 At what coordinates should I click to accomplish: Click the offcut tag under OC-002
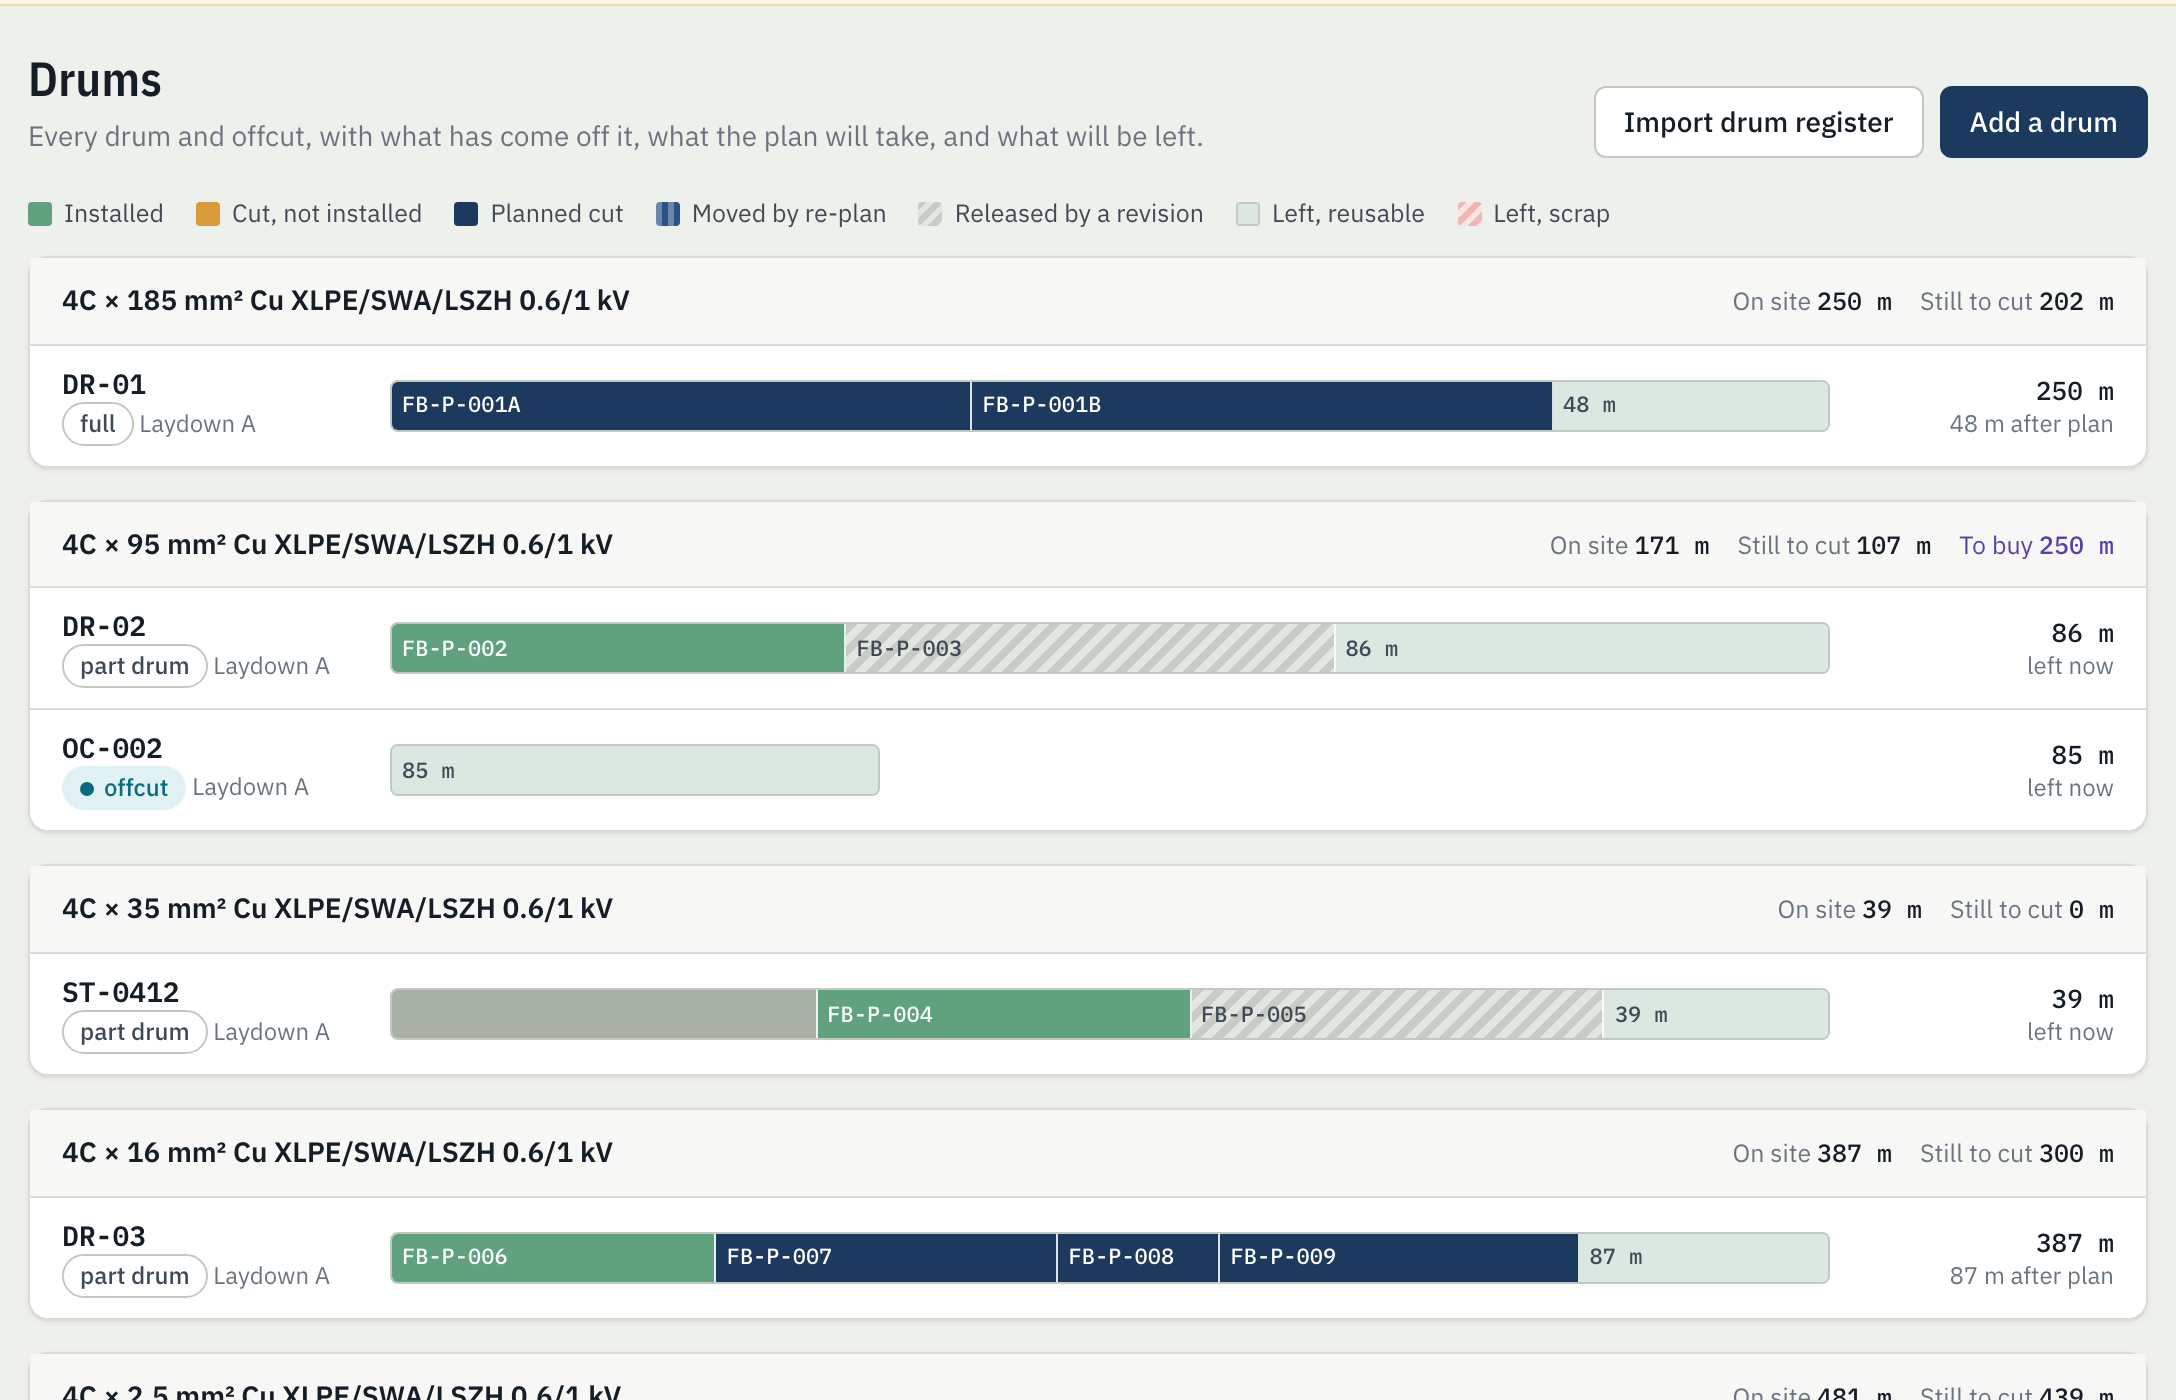124,788
